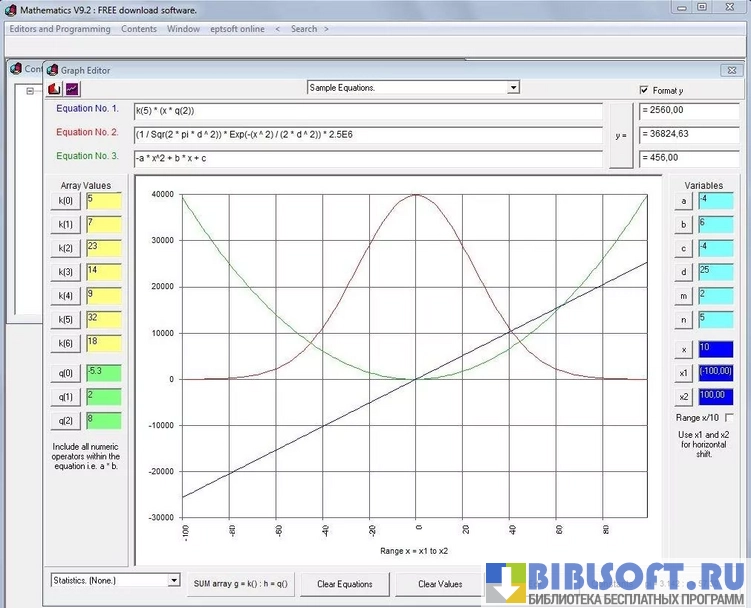The image size is (751, 608).
Task: Click the y = button beside equations
Action: (621, 133)
